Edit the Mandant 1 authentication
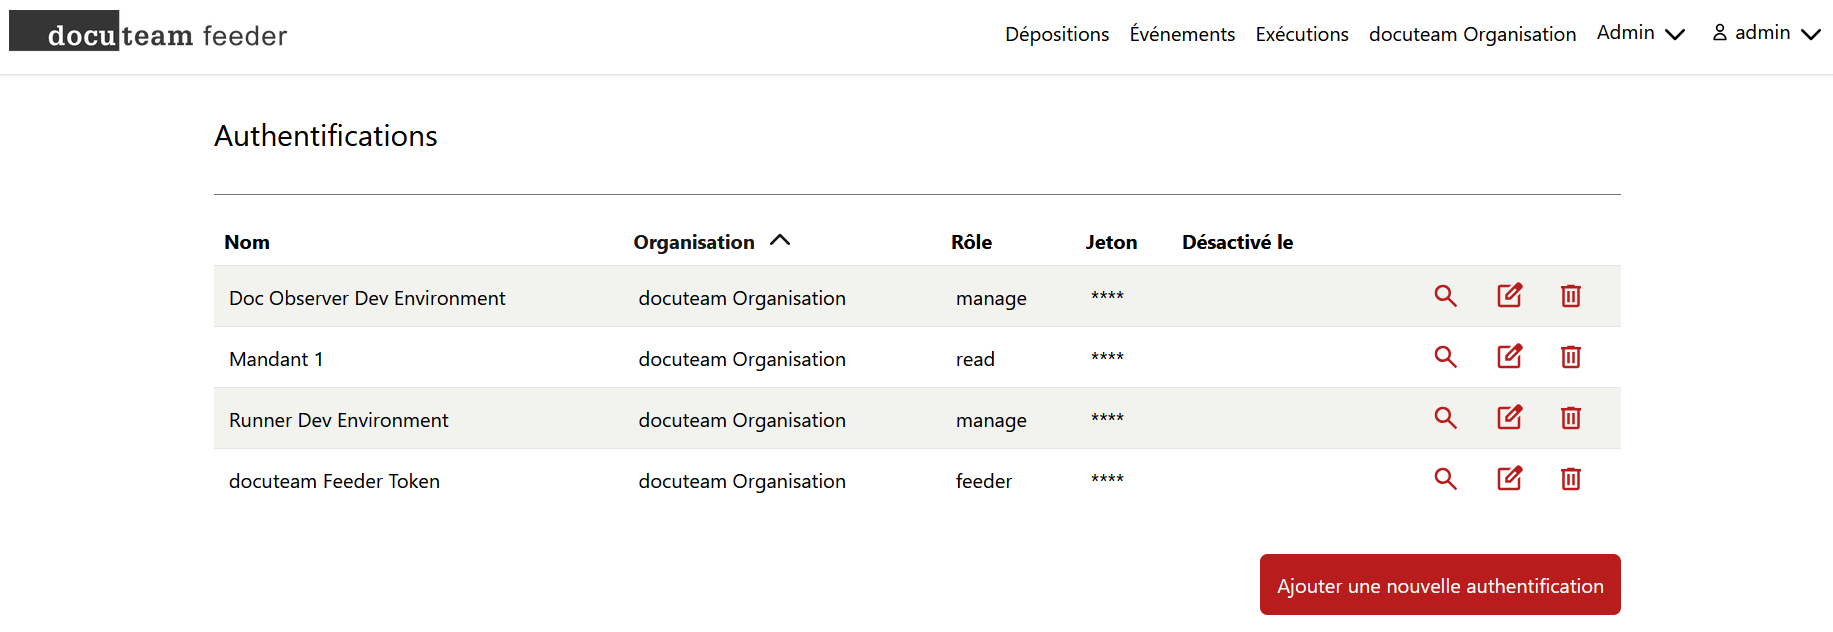Image resolution: width=1833 pixels, height=632 pixels. (x=1509, y=357)
